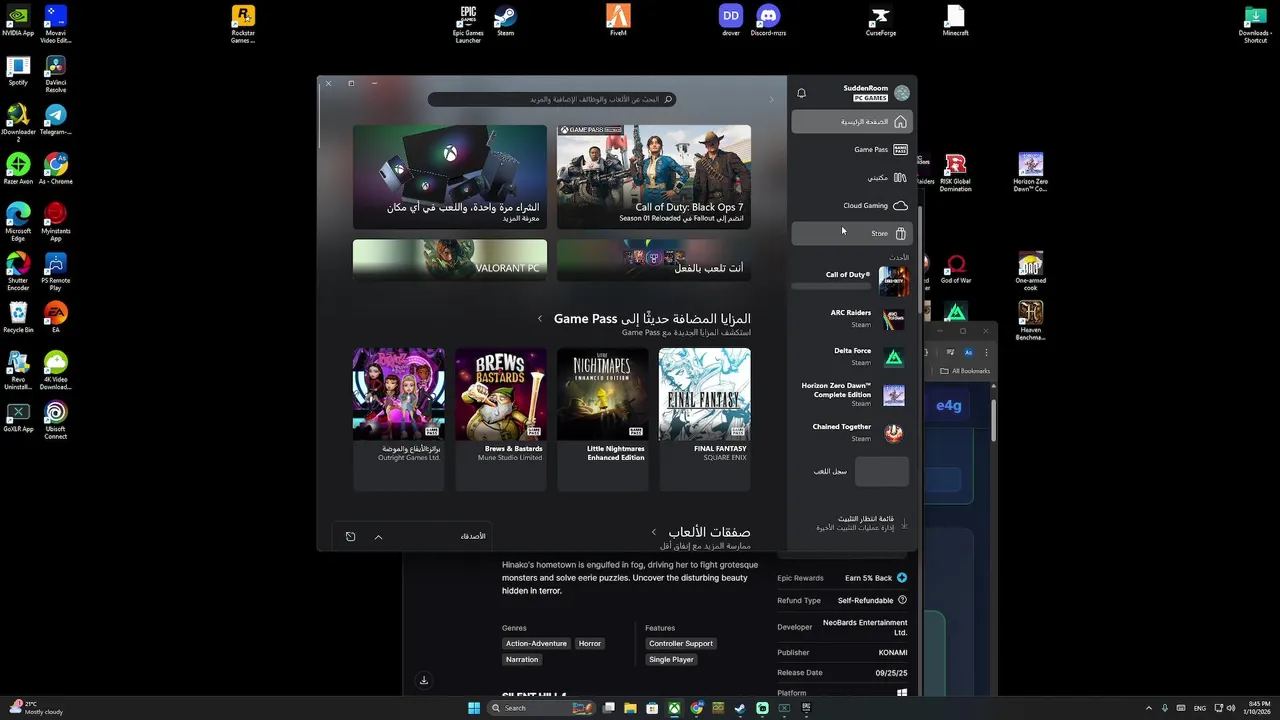Viewport: 1280px width, 720px height.
Task: Click the Xbox app search field
Action: (x=552, y=99)
